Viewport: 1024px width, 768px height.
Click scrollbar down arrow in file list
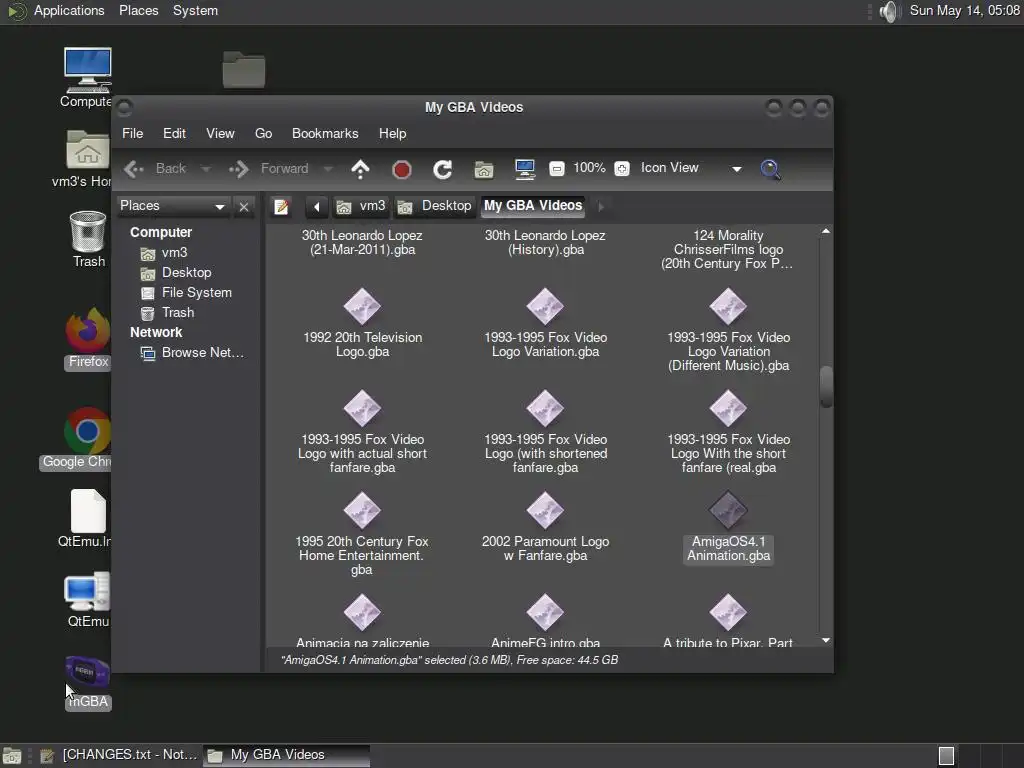[826, 641]
